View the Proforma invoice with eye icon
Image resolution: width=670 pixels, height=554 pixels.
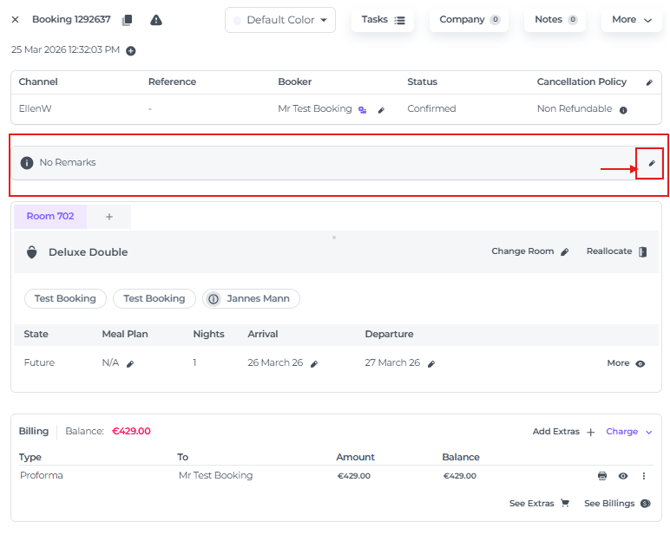(x=623, y=476)
